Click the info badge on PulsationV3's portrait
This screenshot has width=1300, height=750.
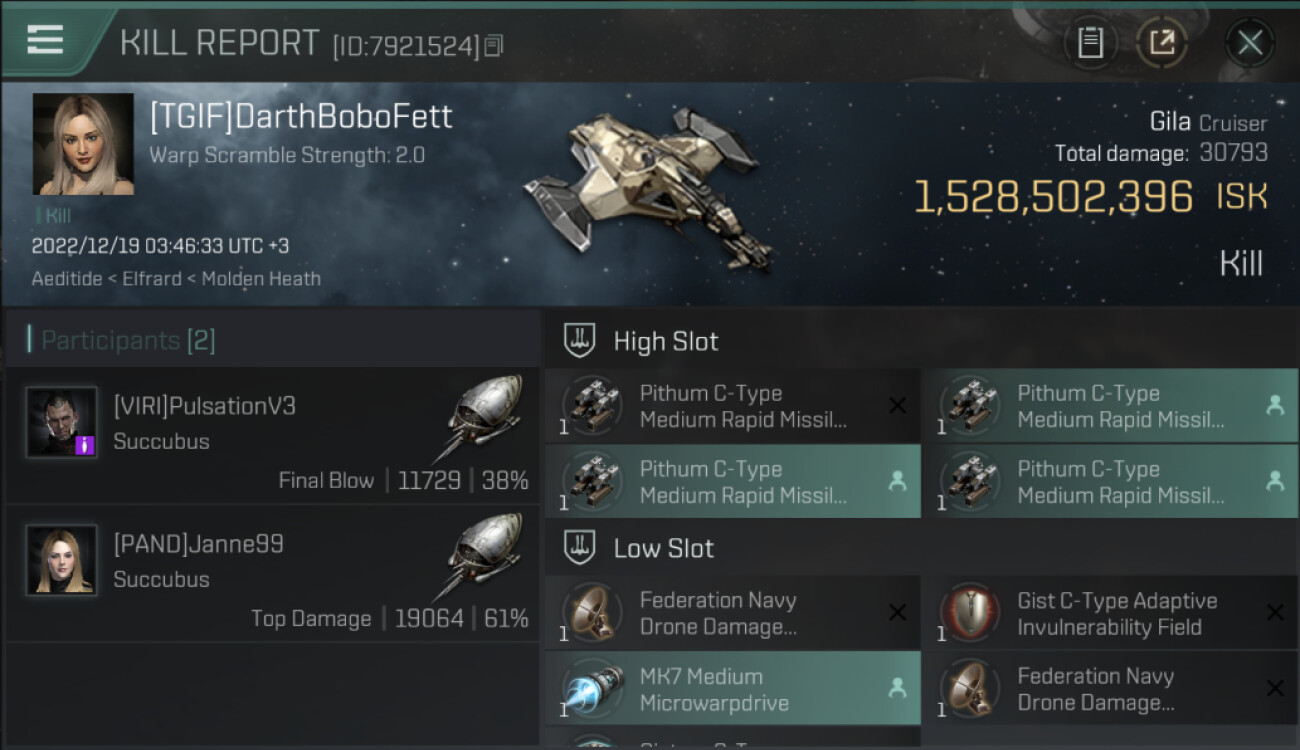tap(85, 445)
